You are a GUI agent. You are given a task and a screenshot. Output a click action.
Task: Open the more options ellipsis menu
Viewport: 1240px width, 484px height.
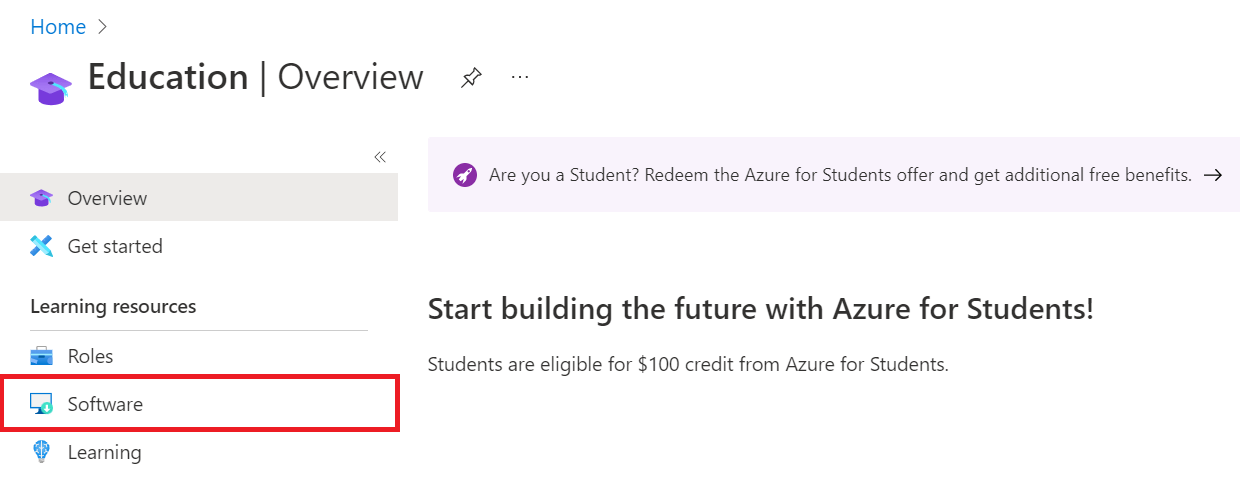(520, 77)
